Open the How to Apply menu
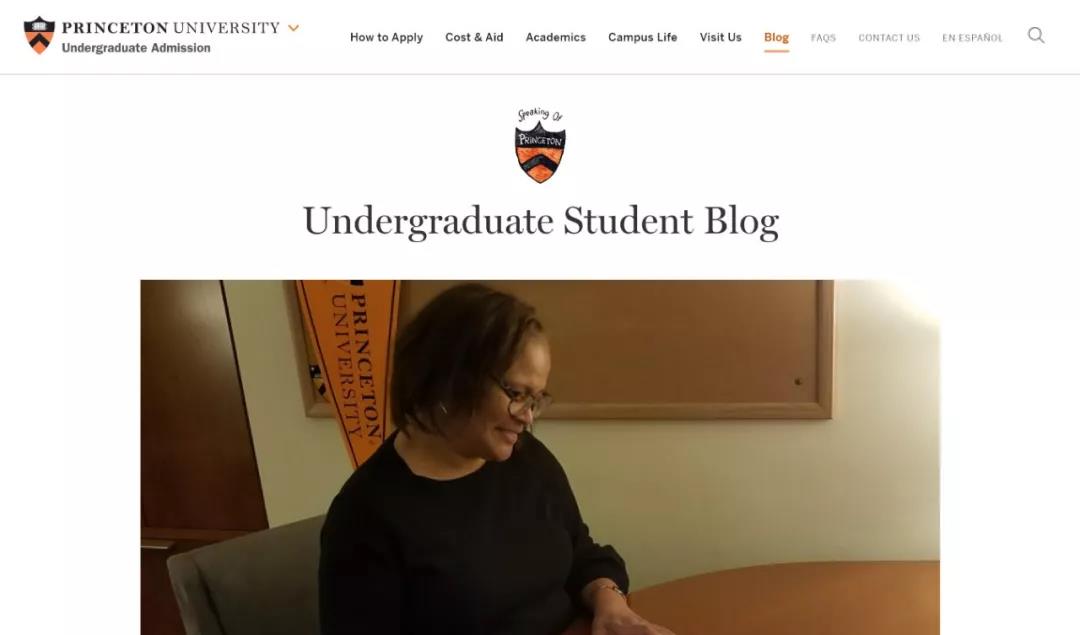This screenshot has height=635, width=1080. tap(386, 37)
